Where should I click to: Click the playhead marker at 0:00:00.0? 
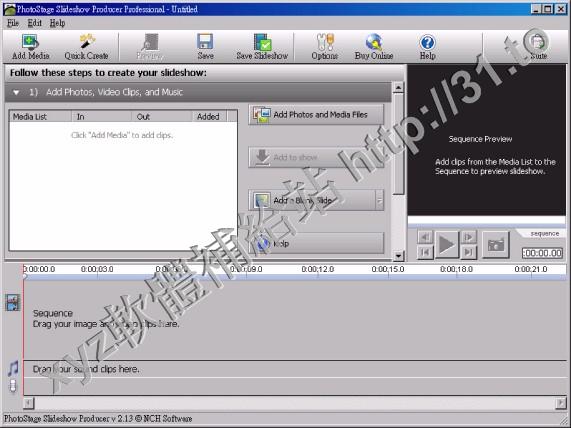click(x=24, y=276)
